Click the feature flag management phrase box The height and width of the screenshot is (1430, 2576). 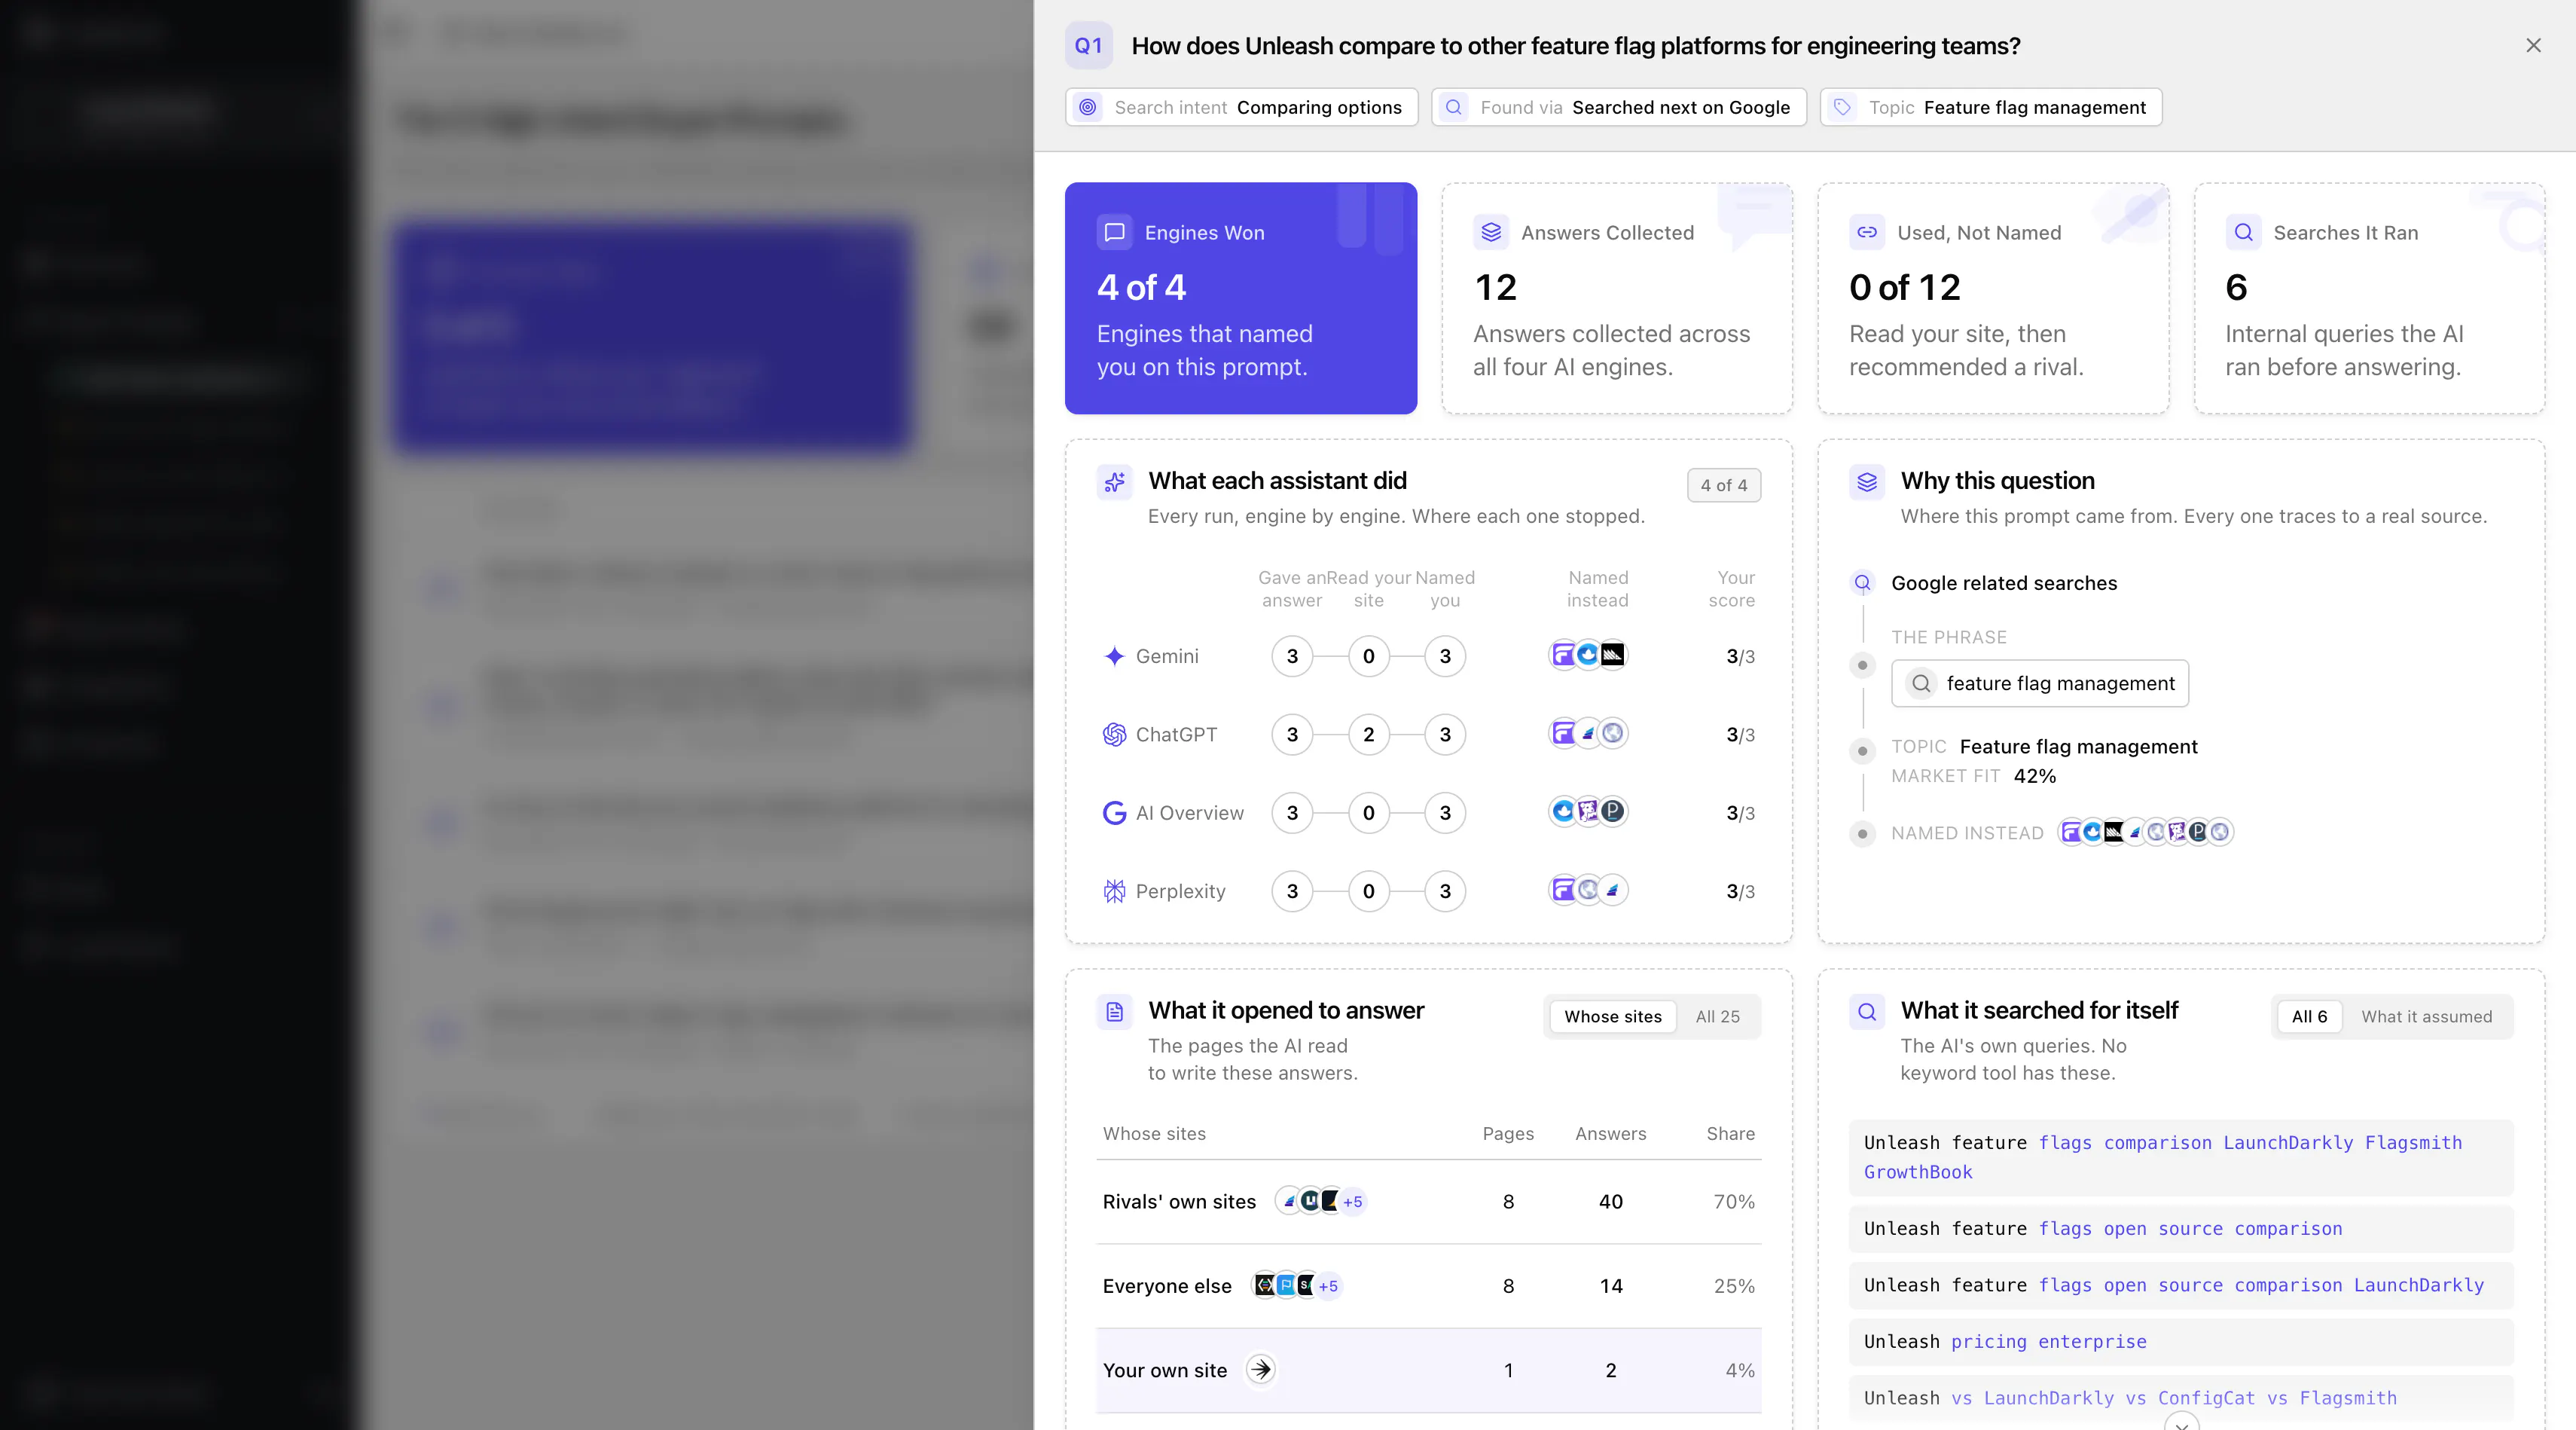(x=2039, y=683)
